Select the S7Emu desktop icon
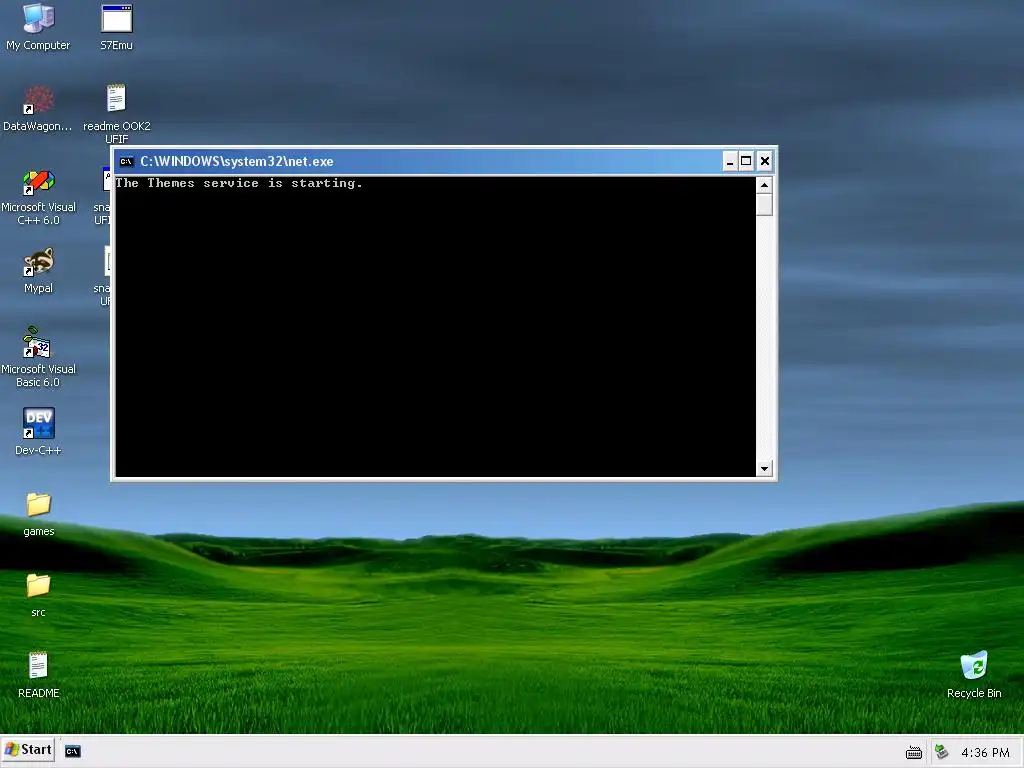Screen dimensions: 1024x768 pos(116,27)
